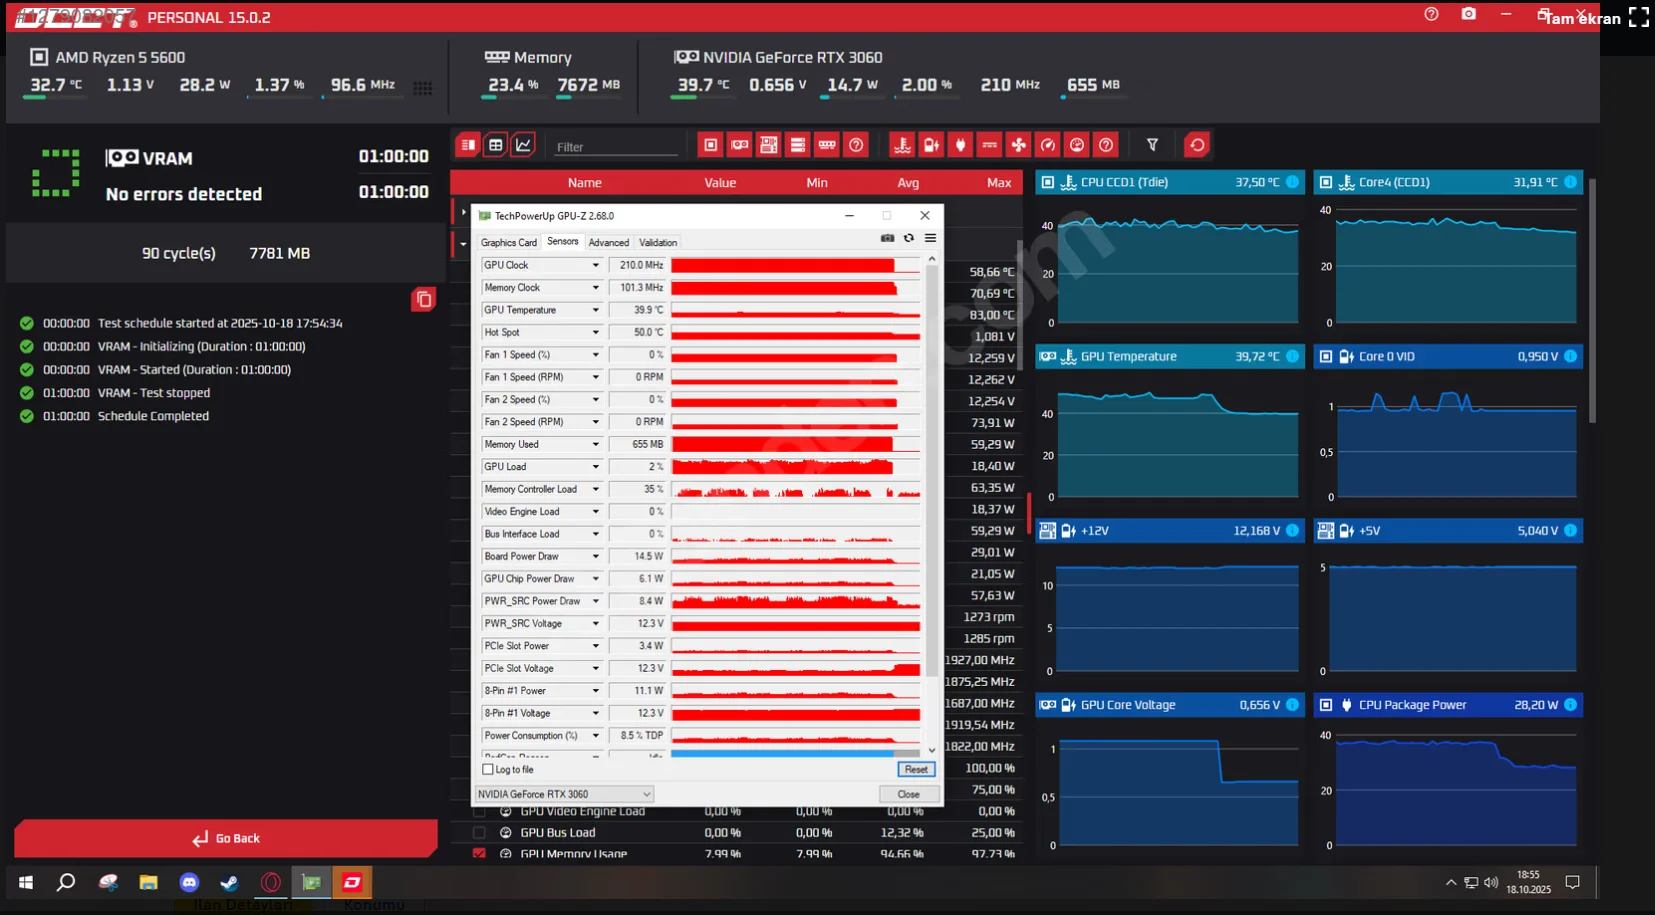1655x915 pixels.
Task: Open the PCIe Slot Voltage sensor dropdown
Action: point(595,668)
